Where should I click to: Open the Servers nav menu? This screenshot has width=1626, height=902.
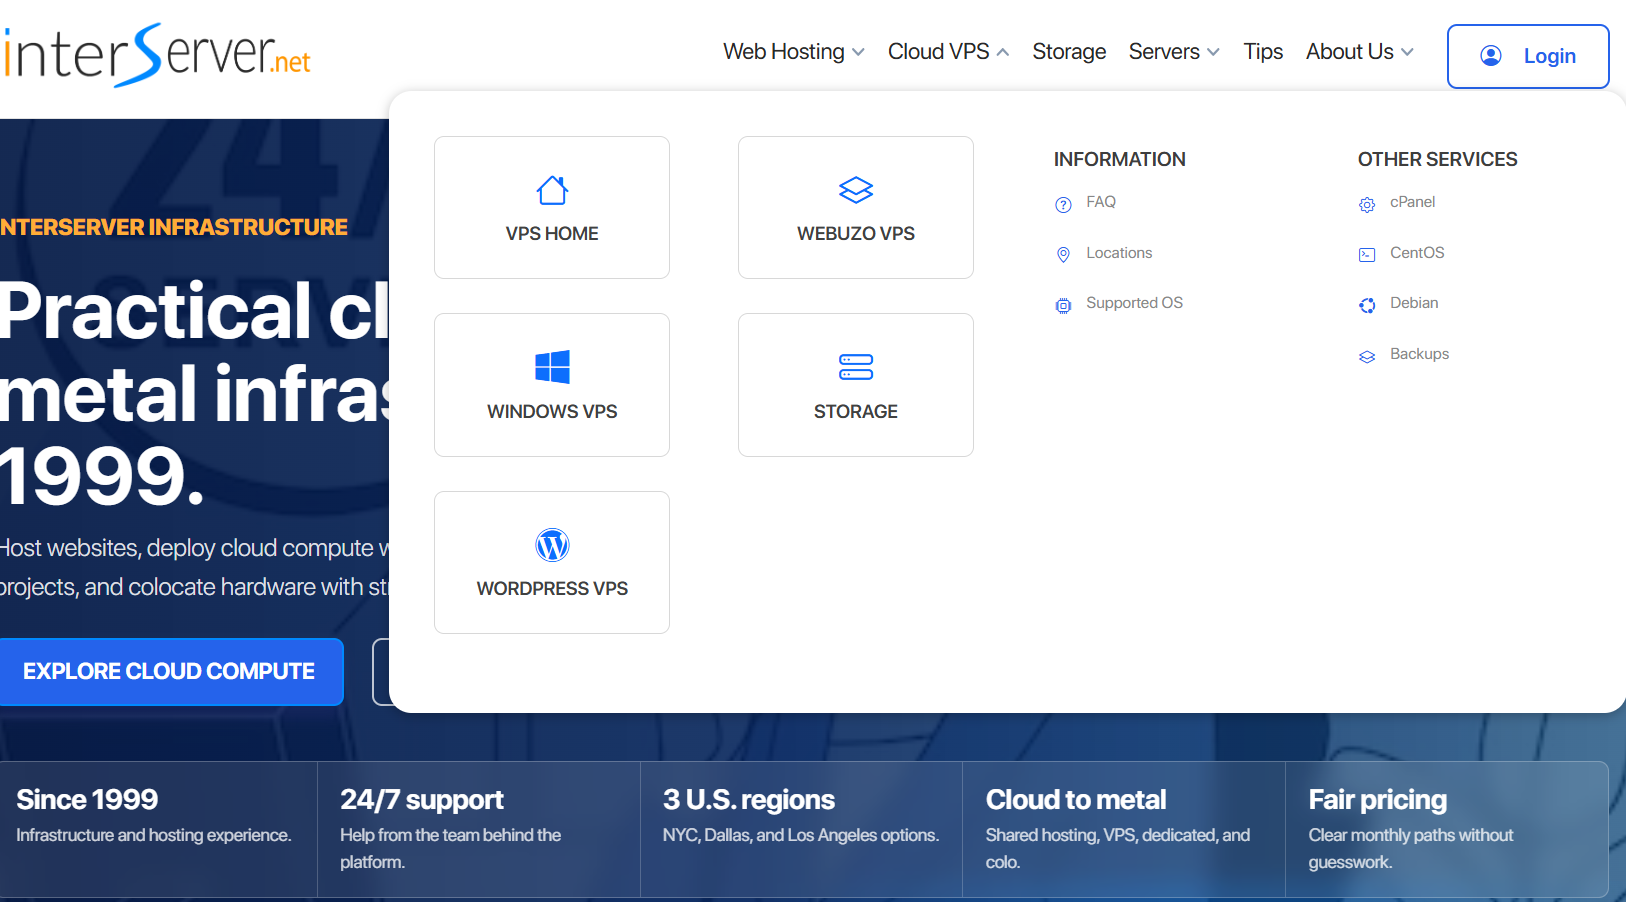pos(1164,52)
